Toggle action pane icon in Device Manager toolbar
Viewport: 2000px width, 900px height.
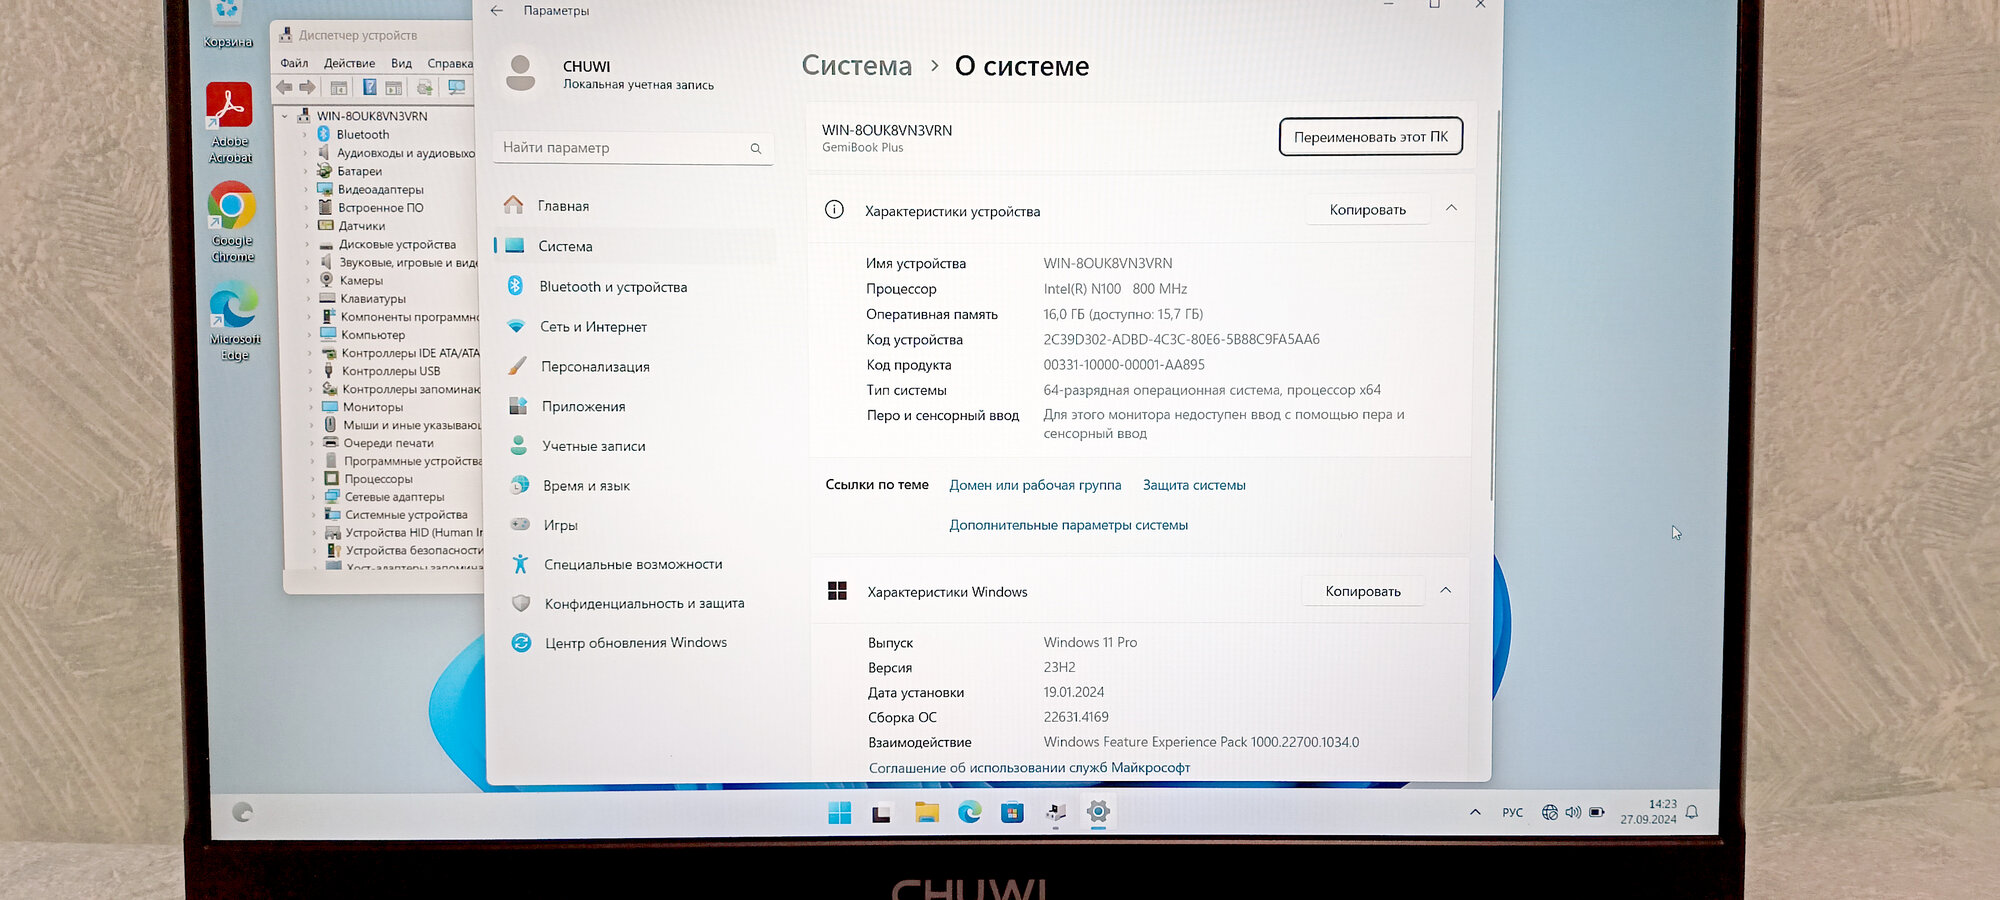pyautogui.click(x=394, y=88)
